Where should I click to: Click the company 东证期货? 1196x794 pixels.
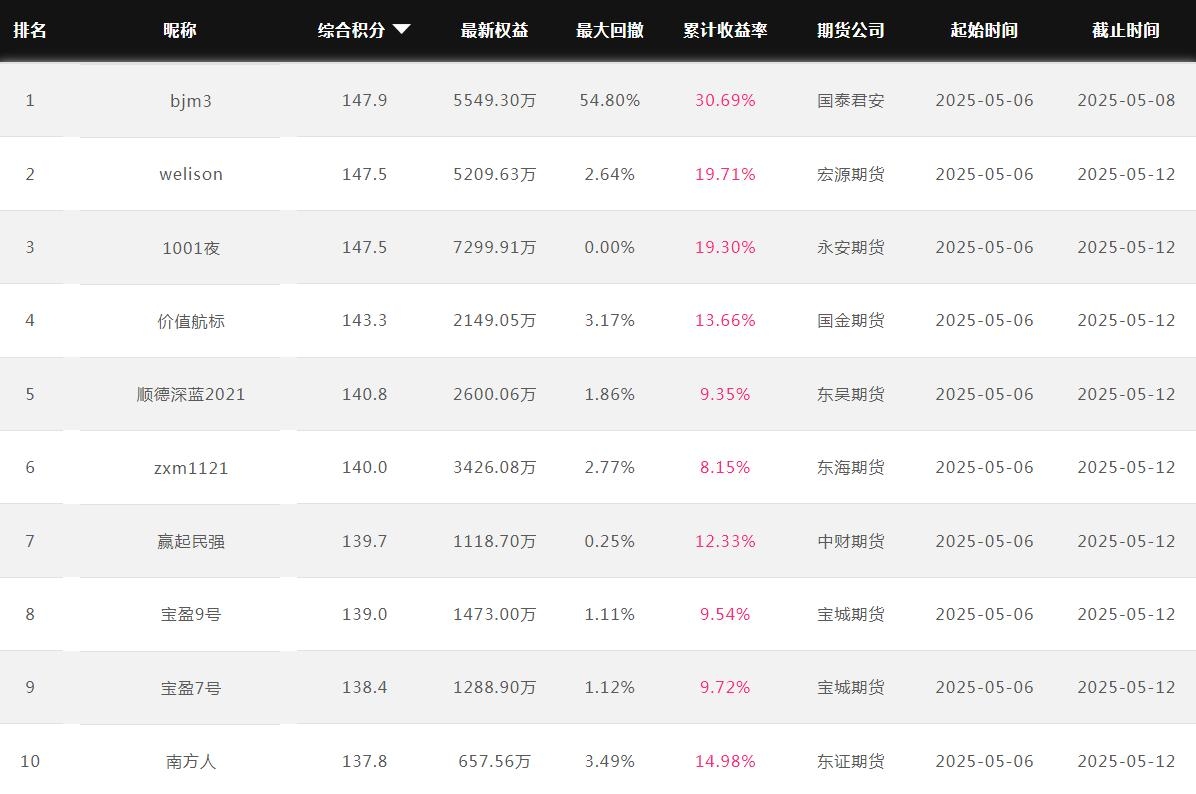(x=850, y=761)
